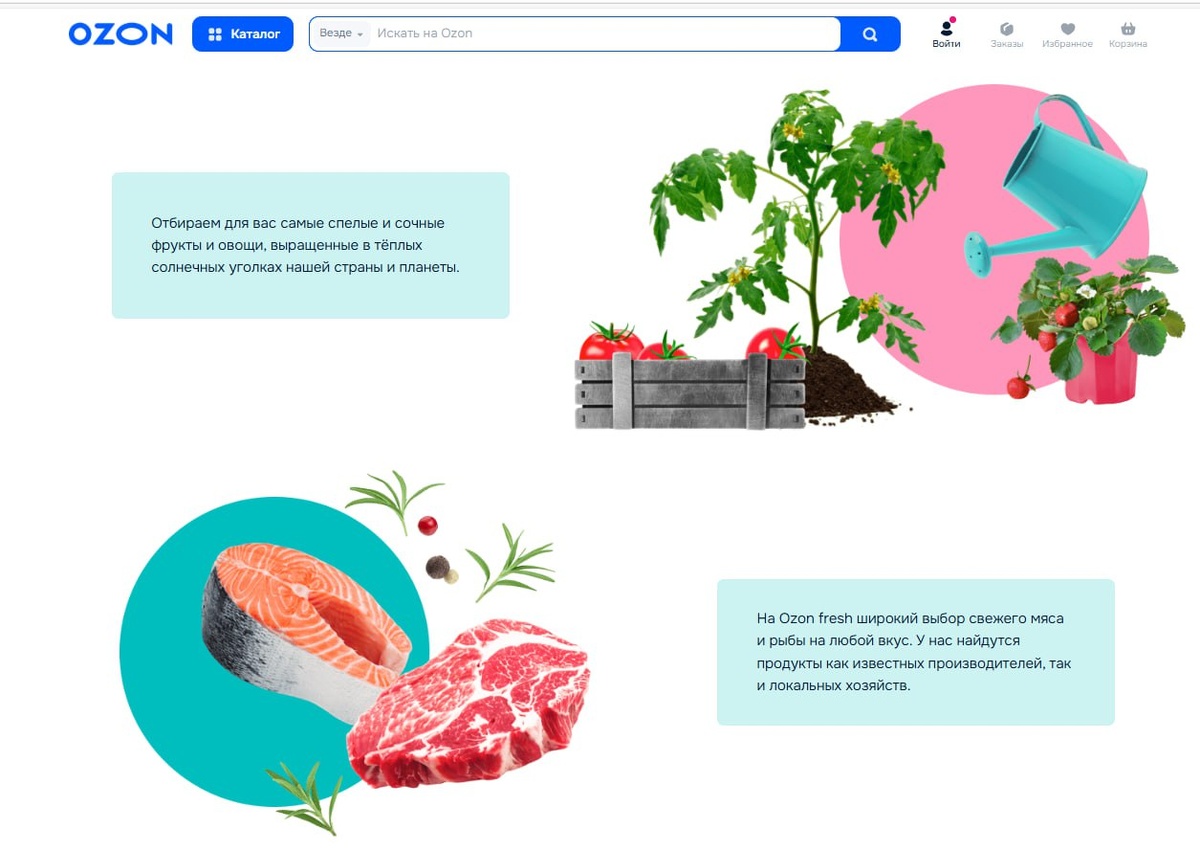Screen dimensions: 1200x851
Task: Open Избранное heart icon
Action: point(1068,29)
